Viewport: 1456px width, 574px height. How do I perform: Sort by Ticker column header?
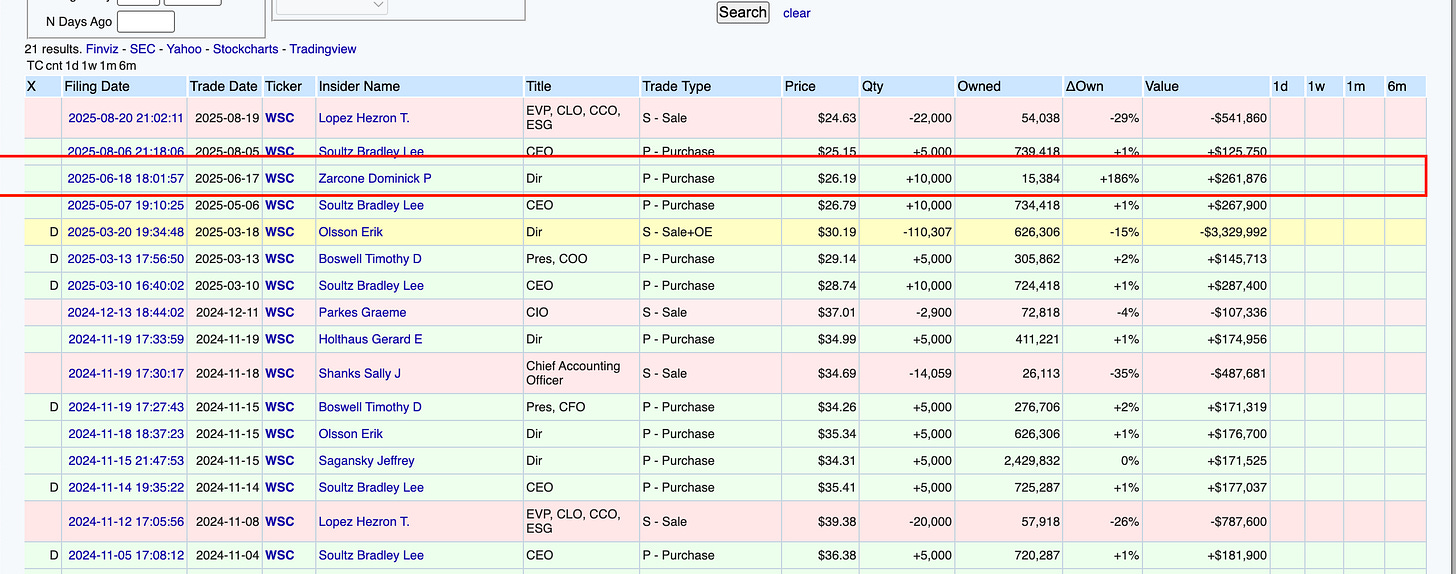point(284,86)
